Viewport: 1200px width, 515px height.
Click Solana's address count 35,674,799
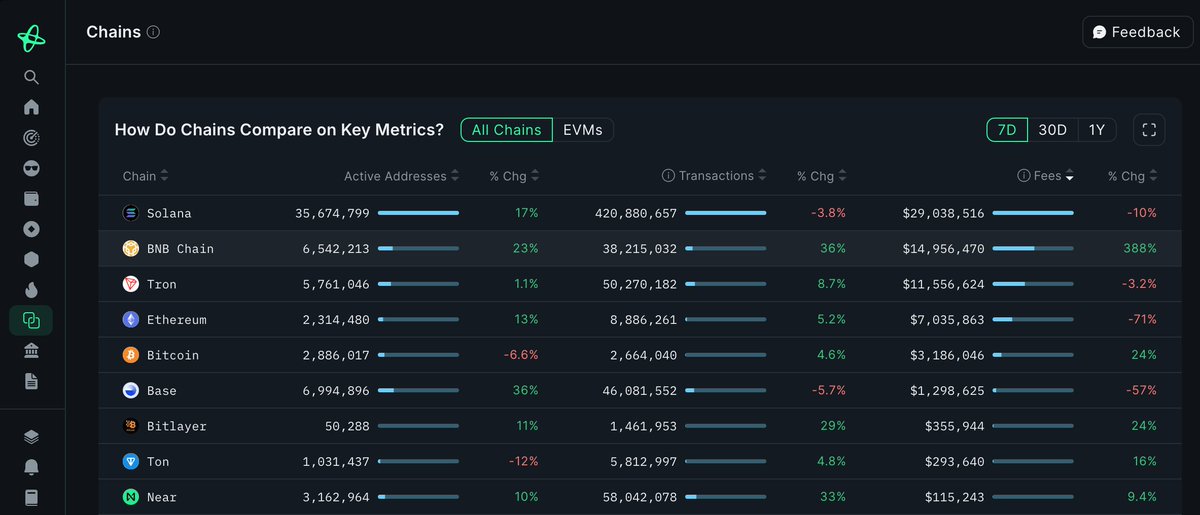click(332, 213)
